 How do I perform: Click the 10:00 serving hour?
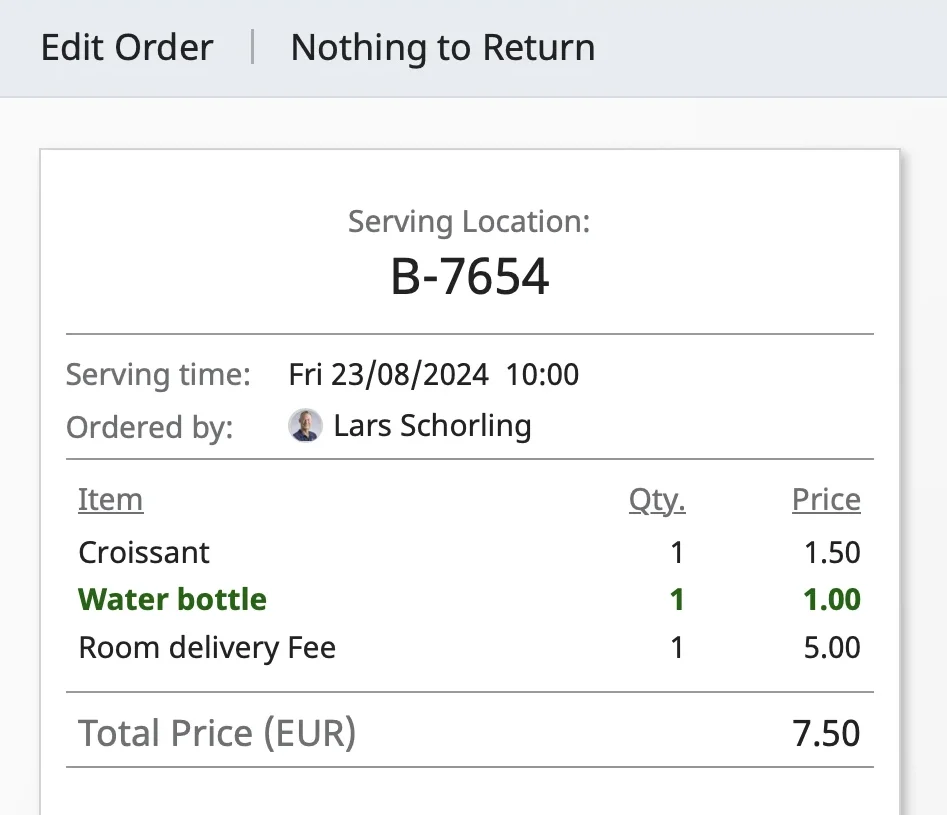542,374
